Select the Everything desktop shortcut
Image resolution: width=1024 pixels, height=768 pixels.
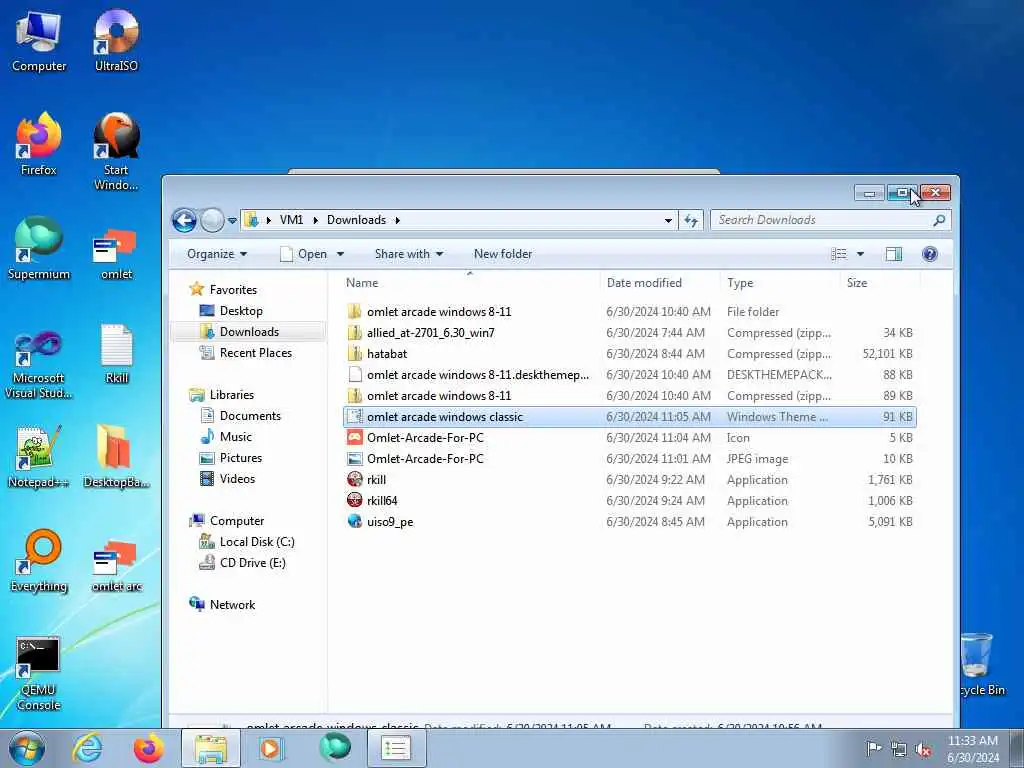pos(39,562)
